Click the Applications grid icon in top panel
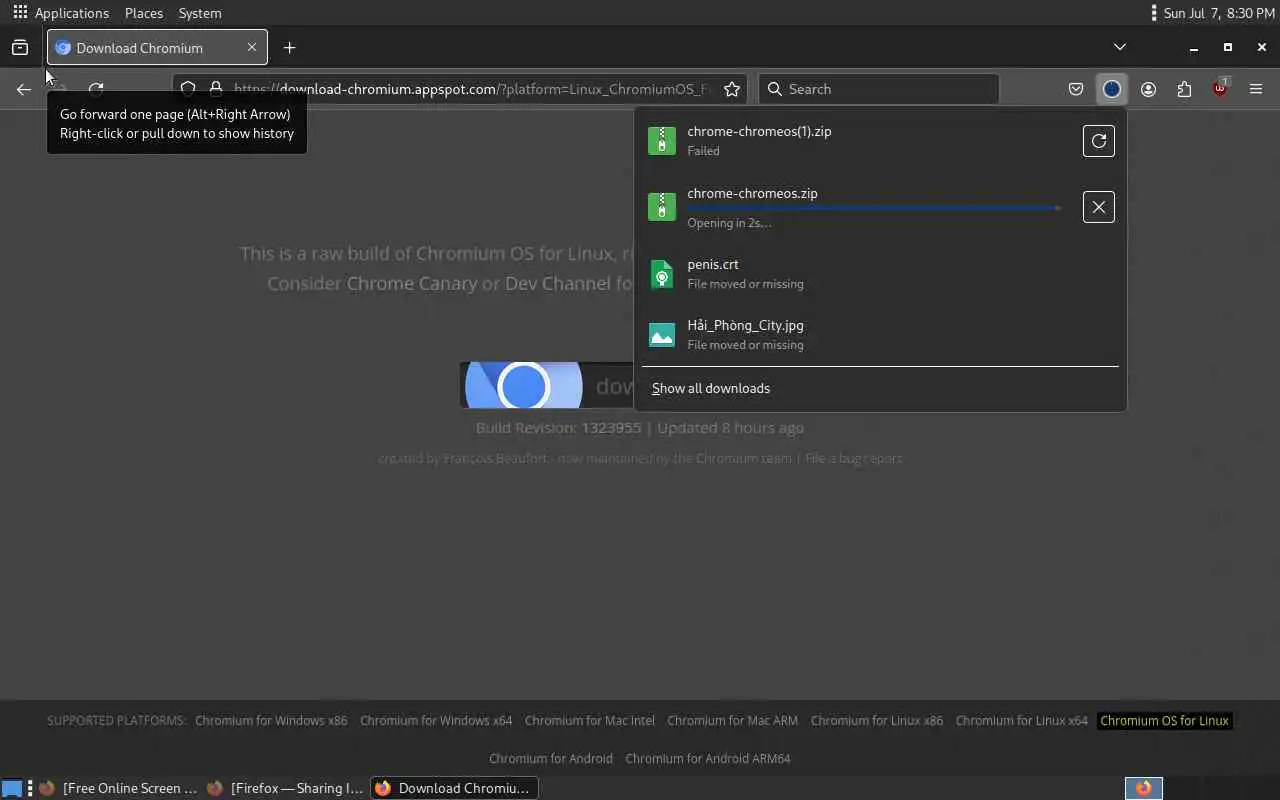Image resolution: width=1280 pixels, height=800 pixels. [x=20, y=13]
